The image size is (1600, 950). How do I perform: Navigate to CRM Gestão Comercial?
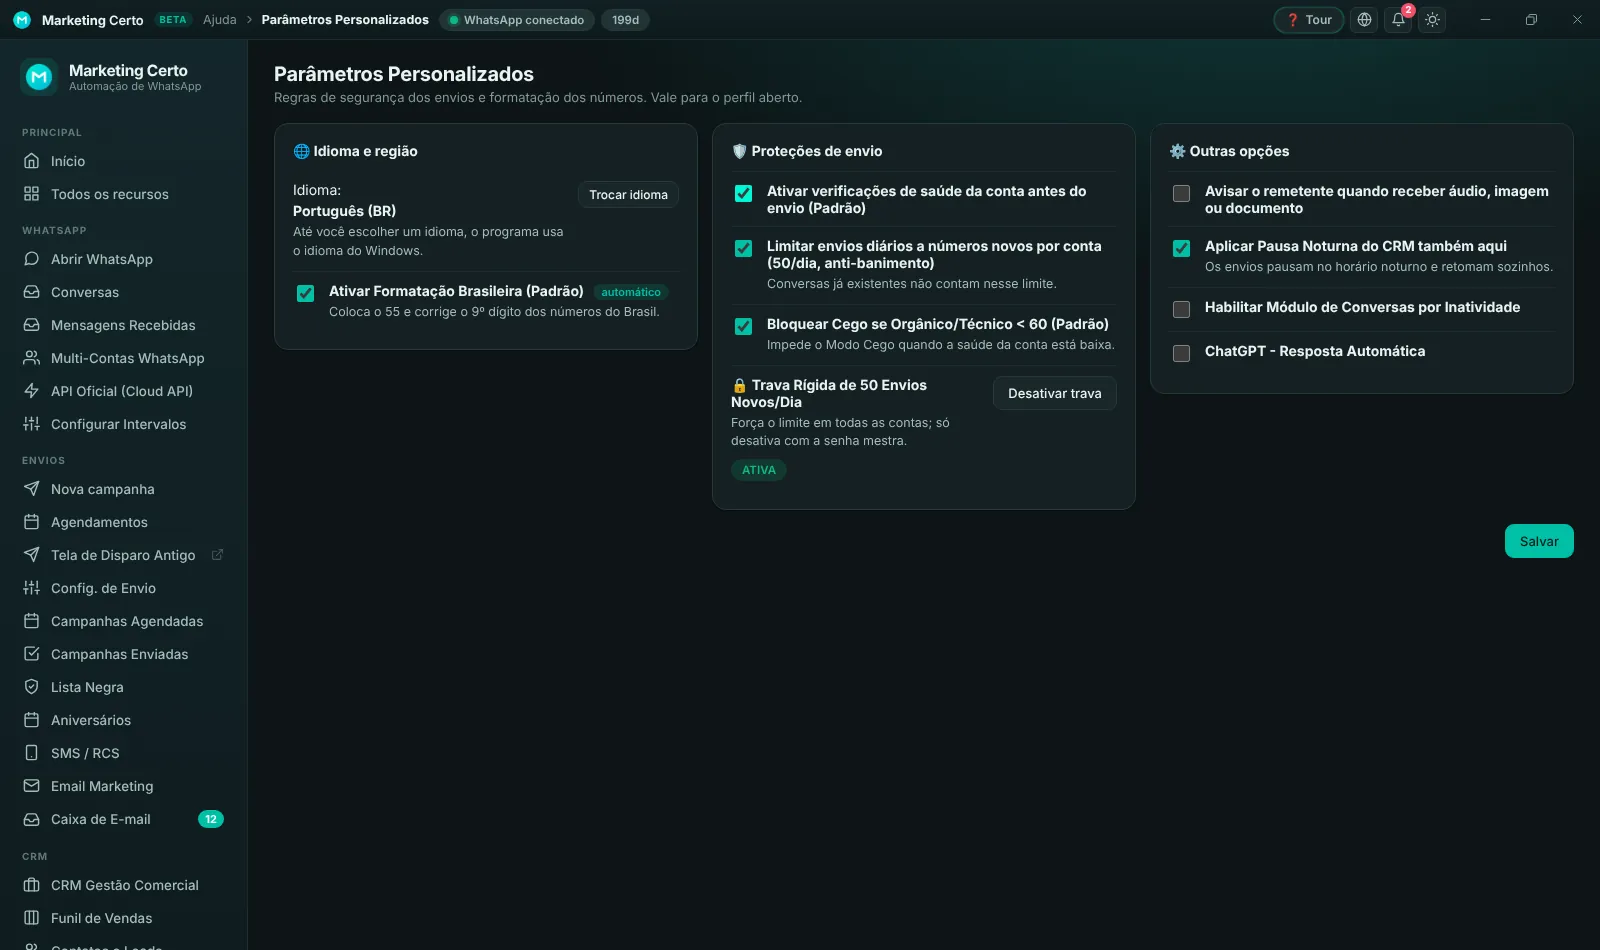123,885
